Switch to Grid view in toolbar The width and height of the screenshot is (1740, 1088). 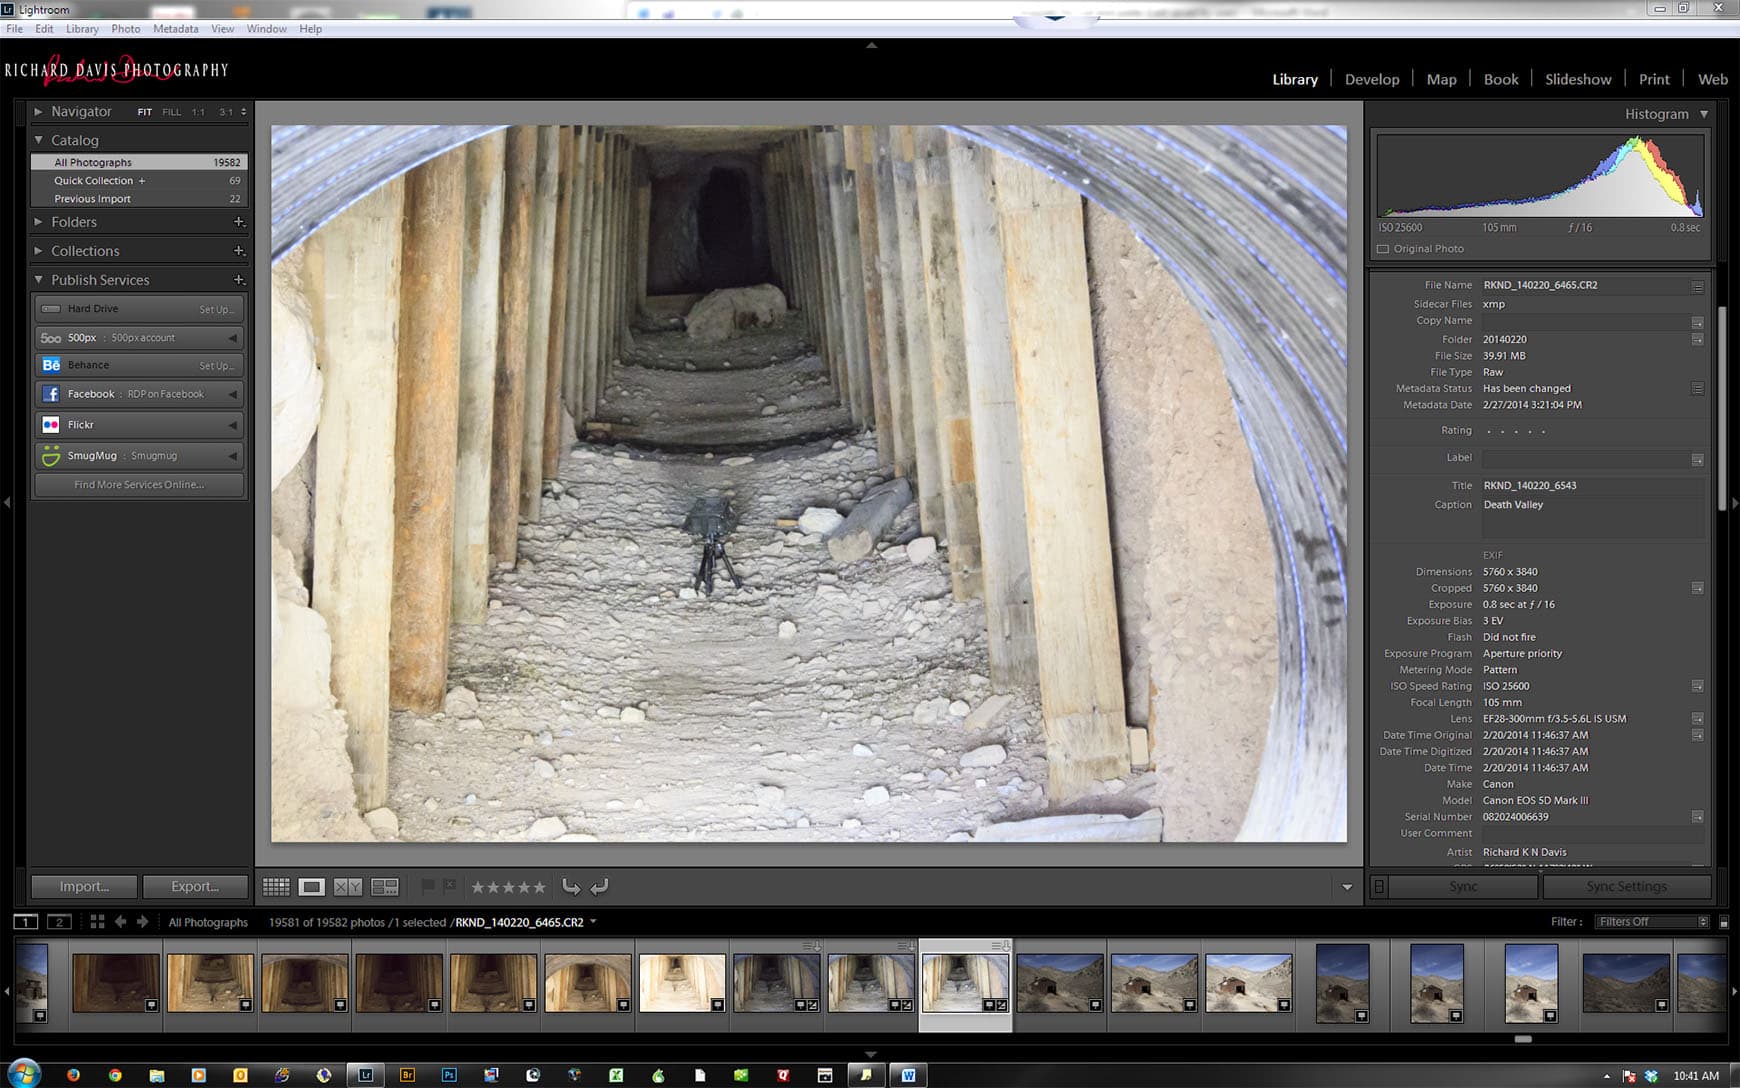click(276, 887)
